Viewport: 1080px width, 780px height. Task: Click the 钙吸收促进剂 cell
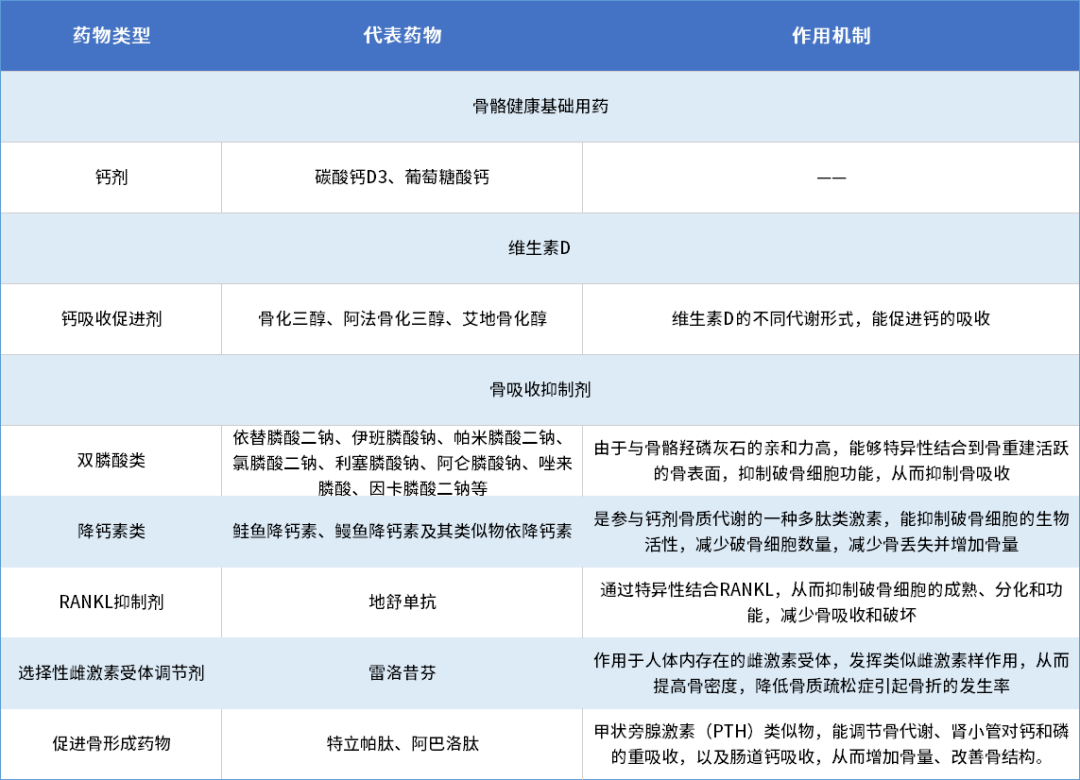click(x=111, y=319)
